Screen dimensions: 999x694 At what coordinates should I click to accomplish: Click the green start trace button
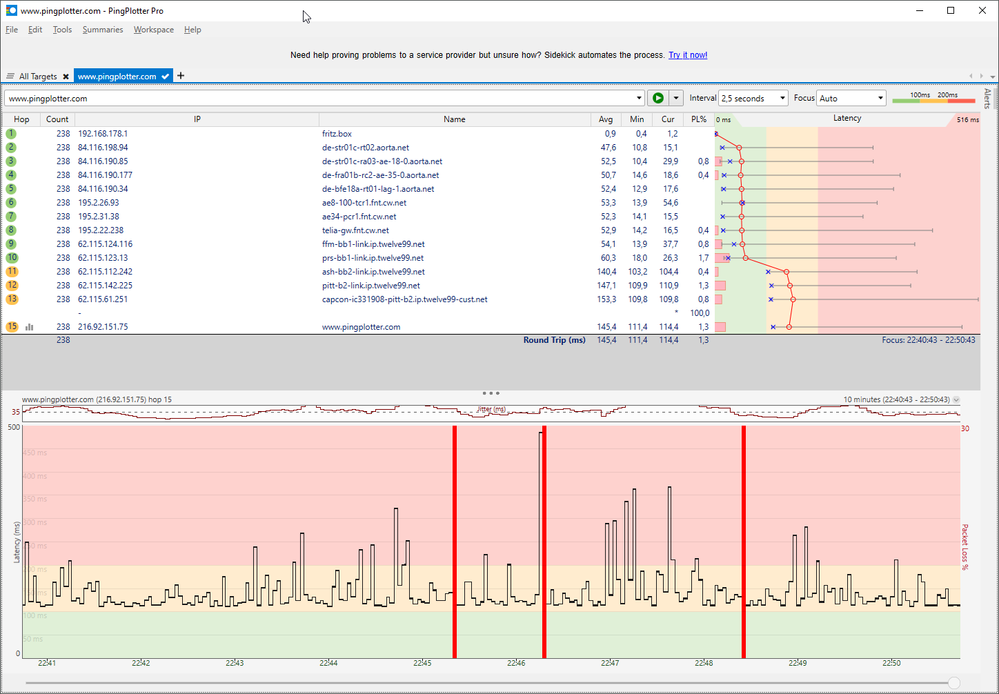(x=657, y=98)
